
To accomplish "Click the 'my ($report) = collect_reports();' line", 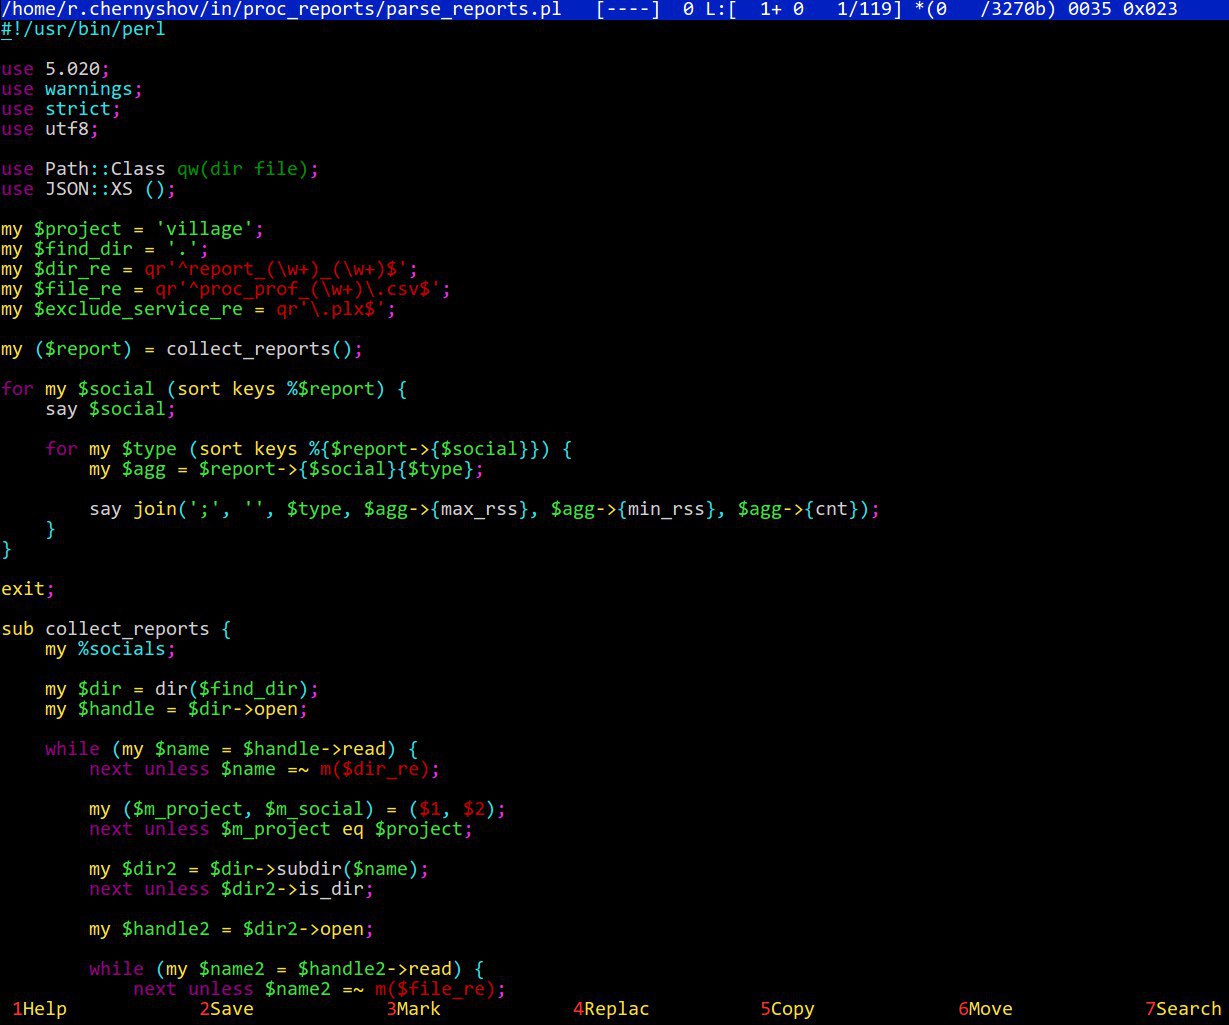I will click(x=182, y=349).
